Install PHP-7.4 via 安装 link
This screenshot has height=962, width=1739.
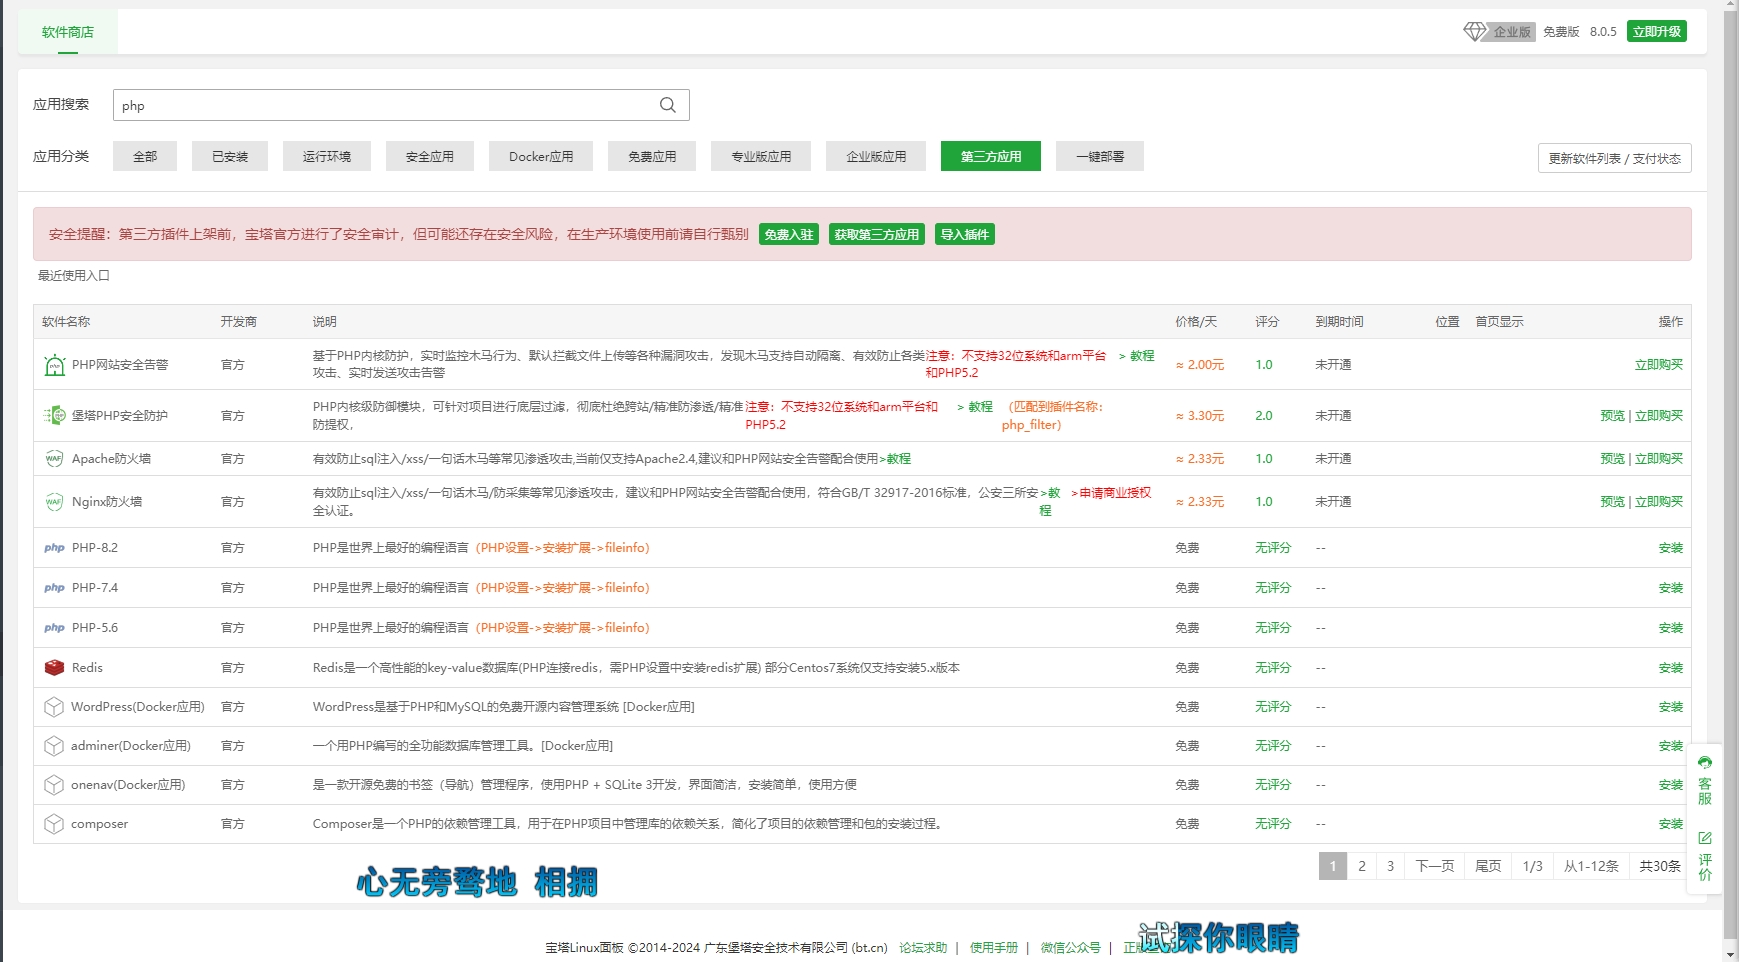1671,588
